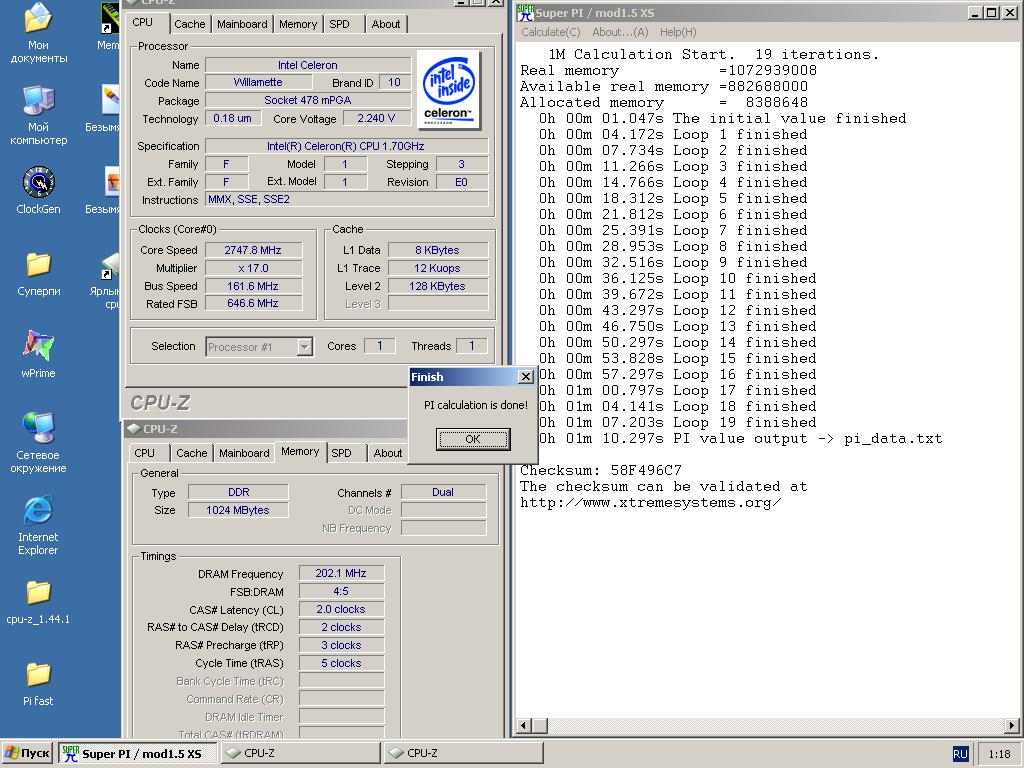Select the Cache tab in upper CPU-Z
This screenshot has width=1024, height=768.
[x=189, y=24]
